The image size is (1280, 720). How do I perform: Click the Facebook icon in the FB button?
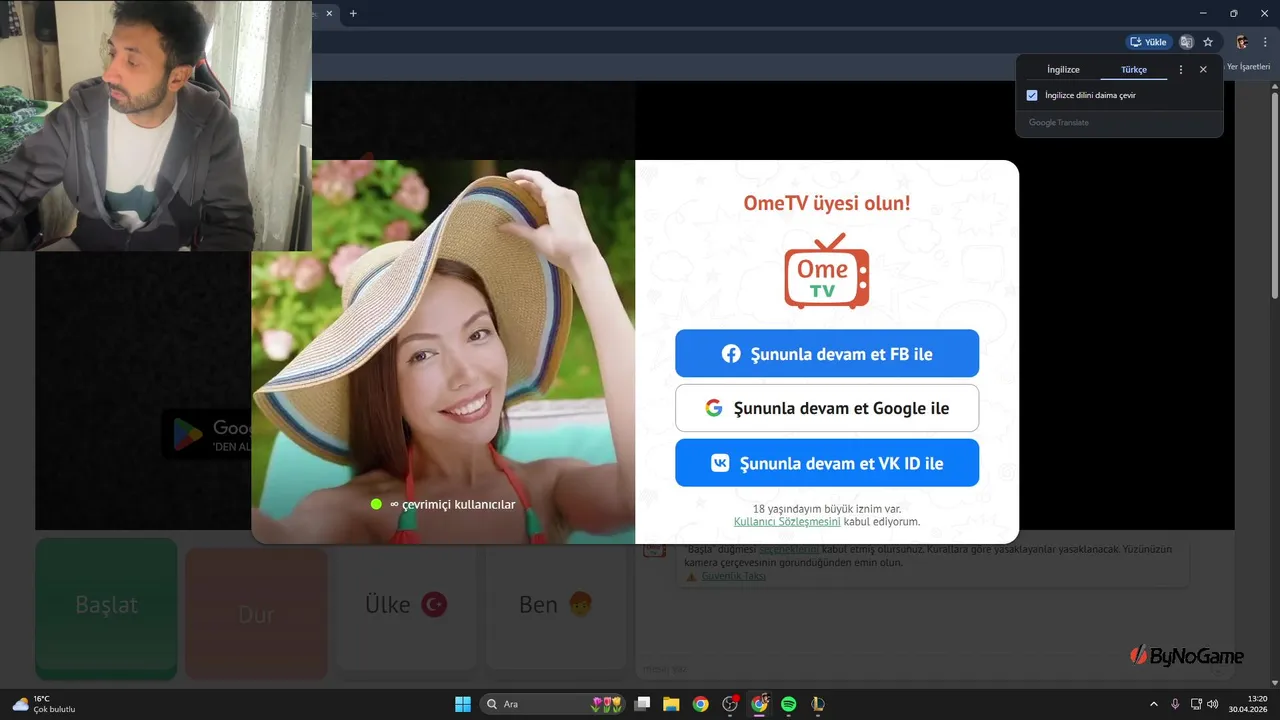731,354
